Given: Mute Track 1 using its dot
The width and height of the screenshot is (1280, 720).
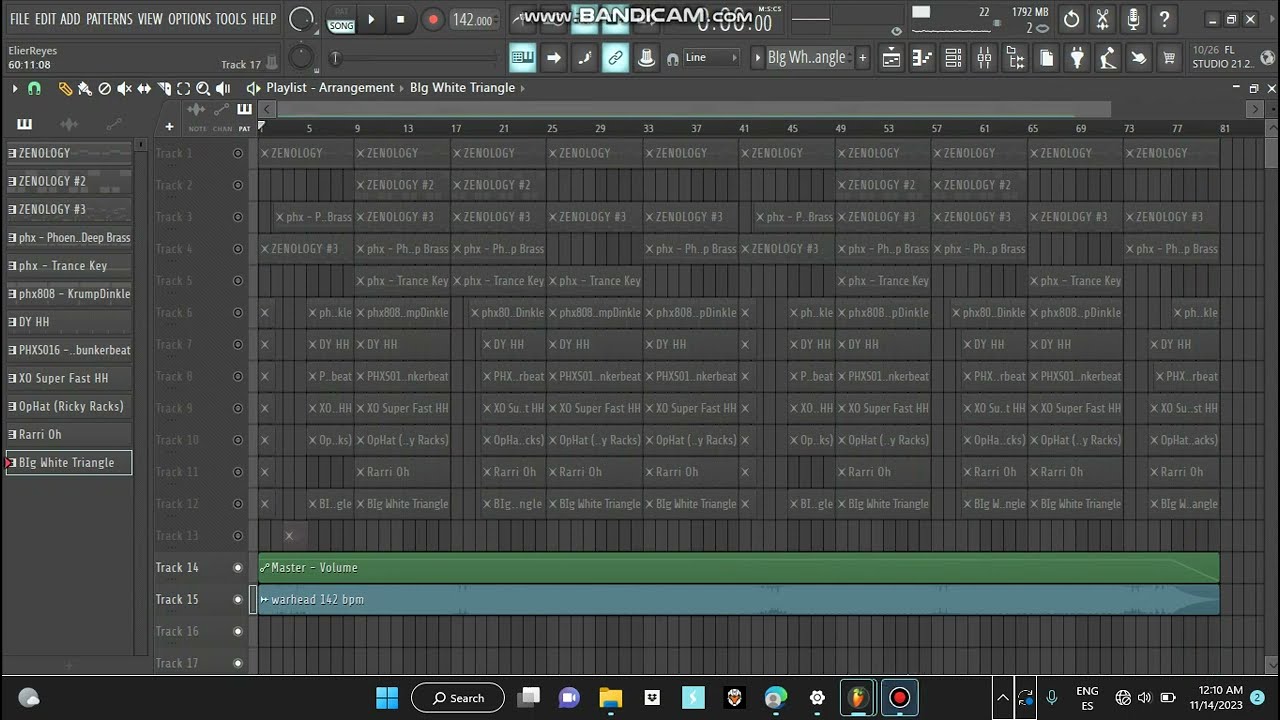Looking at the screenshot, I should click(x=238, y=153).
